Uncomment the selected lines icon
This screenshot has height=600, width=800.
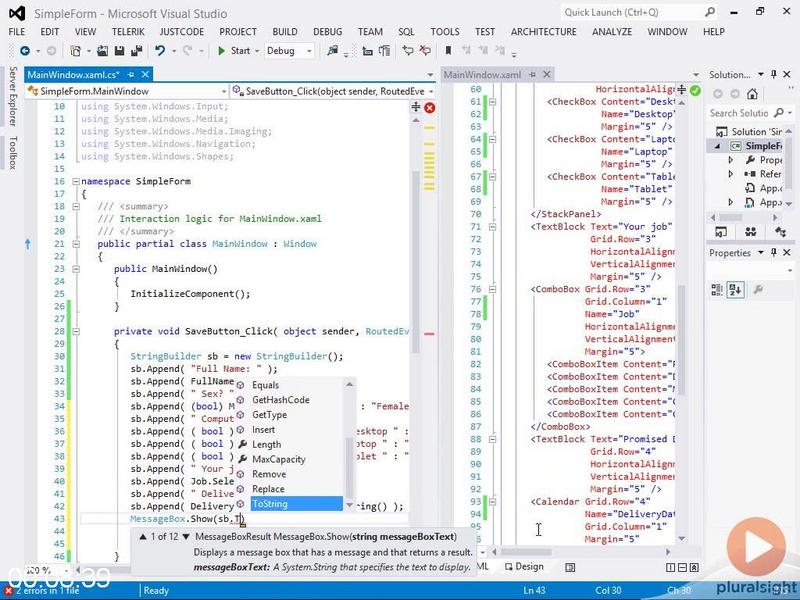click(x=424, y=51)
